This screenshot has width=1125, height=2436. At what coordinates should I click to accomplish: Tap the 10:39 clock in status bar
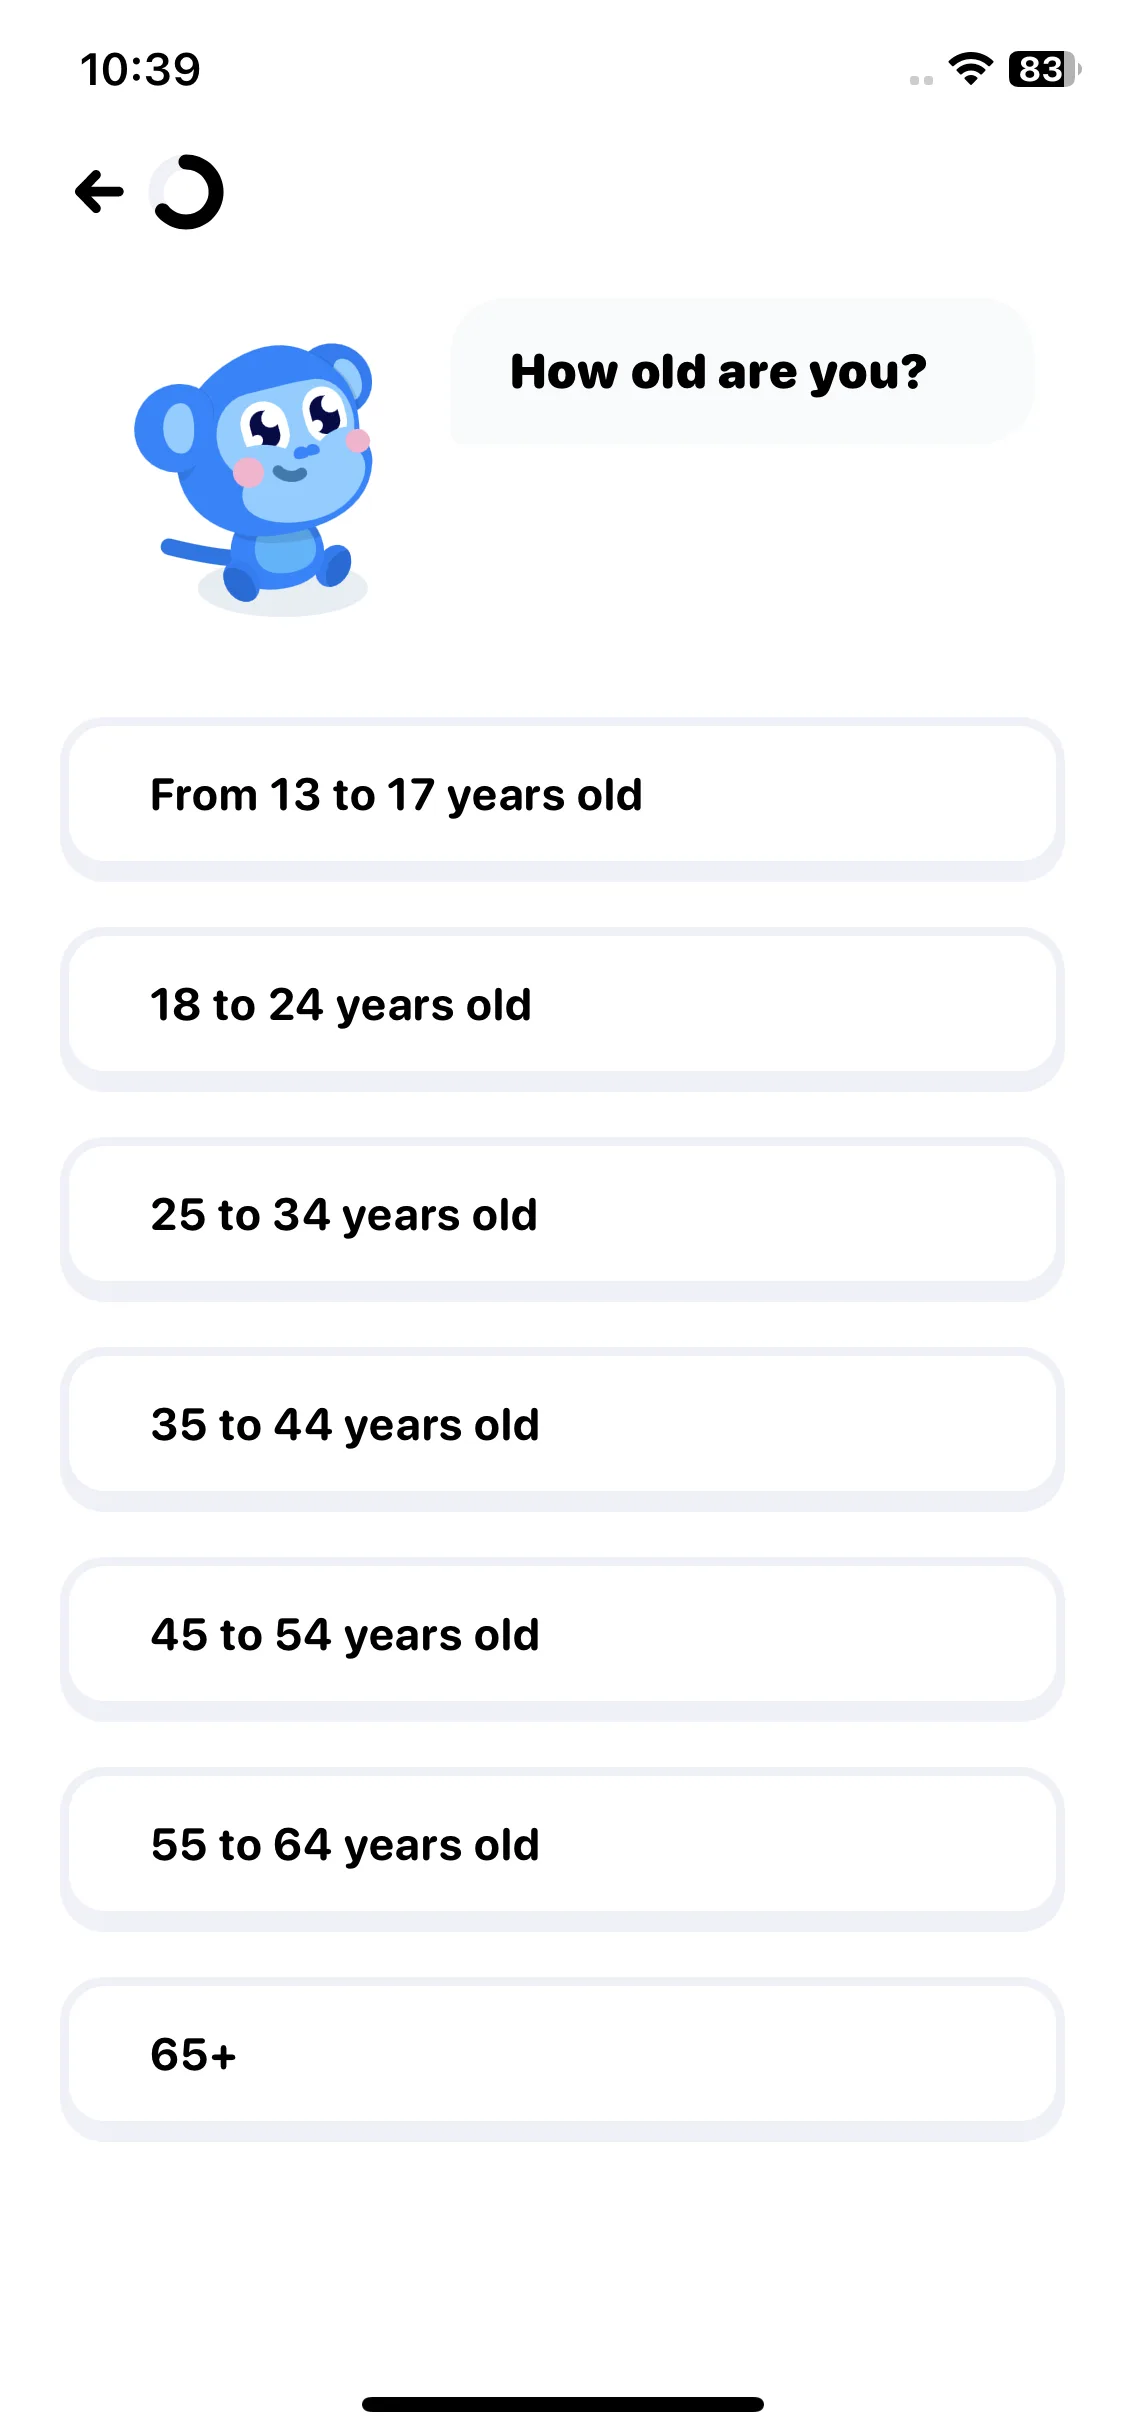click(x=140, y=69)
